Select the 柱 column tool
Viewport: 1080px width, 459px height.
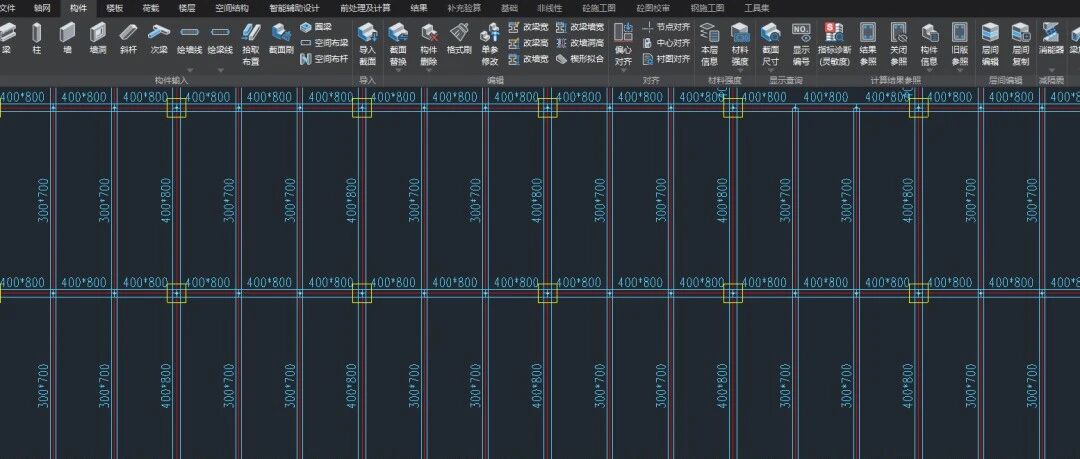coord(37,39)
